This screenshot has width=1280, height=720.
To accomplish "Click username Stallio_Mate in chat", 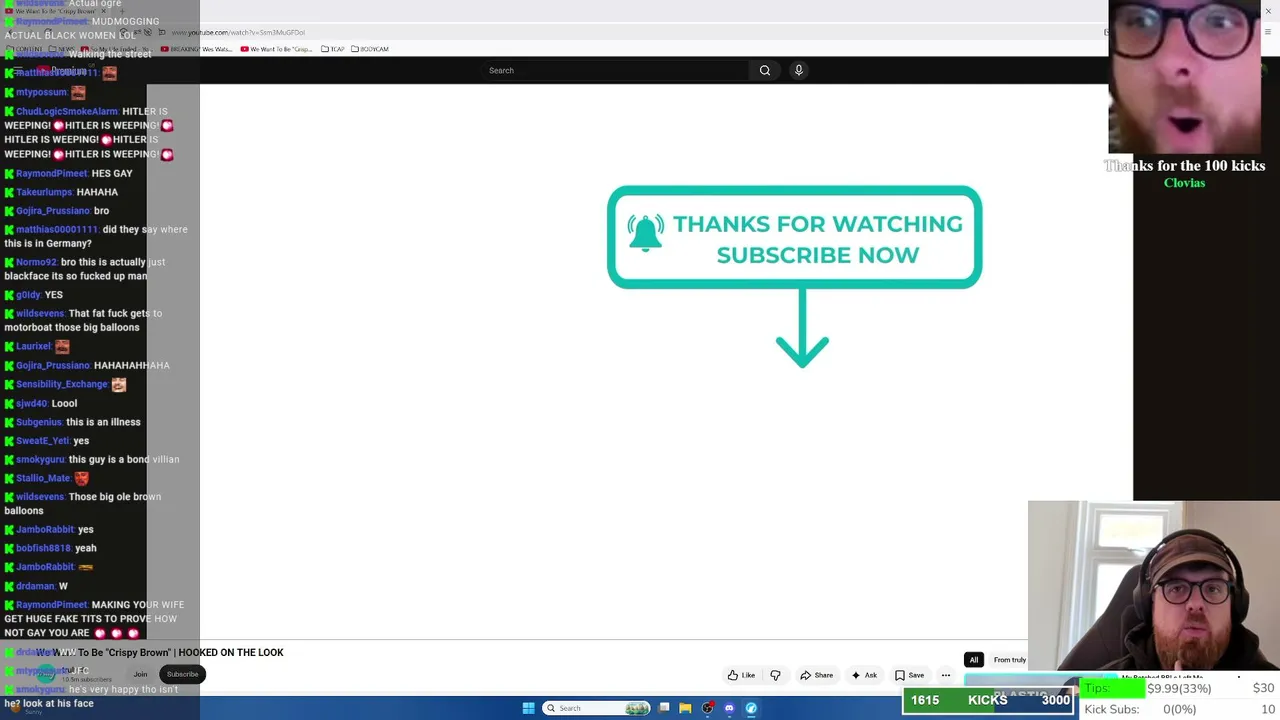I will pos(43,478).
